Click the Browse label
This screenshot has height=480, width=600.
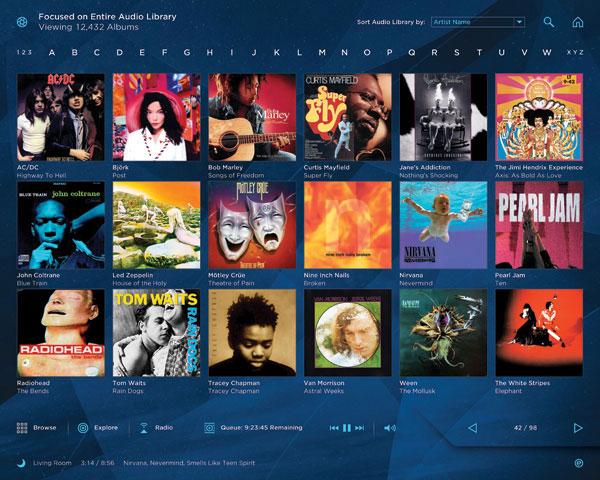tap(44, 428)
